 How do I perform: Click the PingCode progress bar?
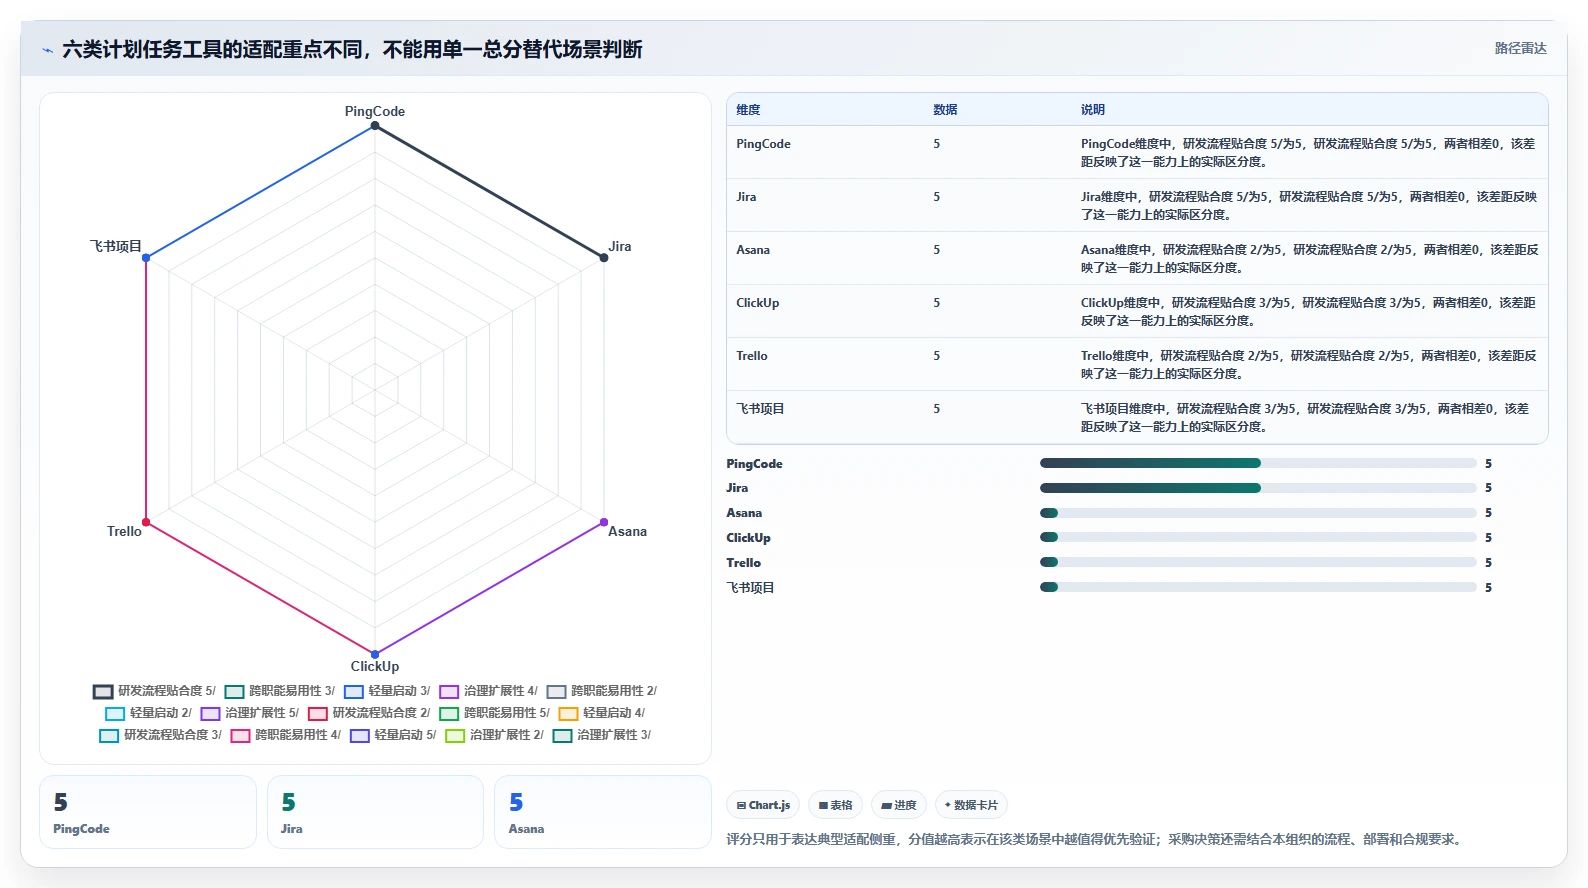point(1258,463)
